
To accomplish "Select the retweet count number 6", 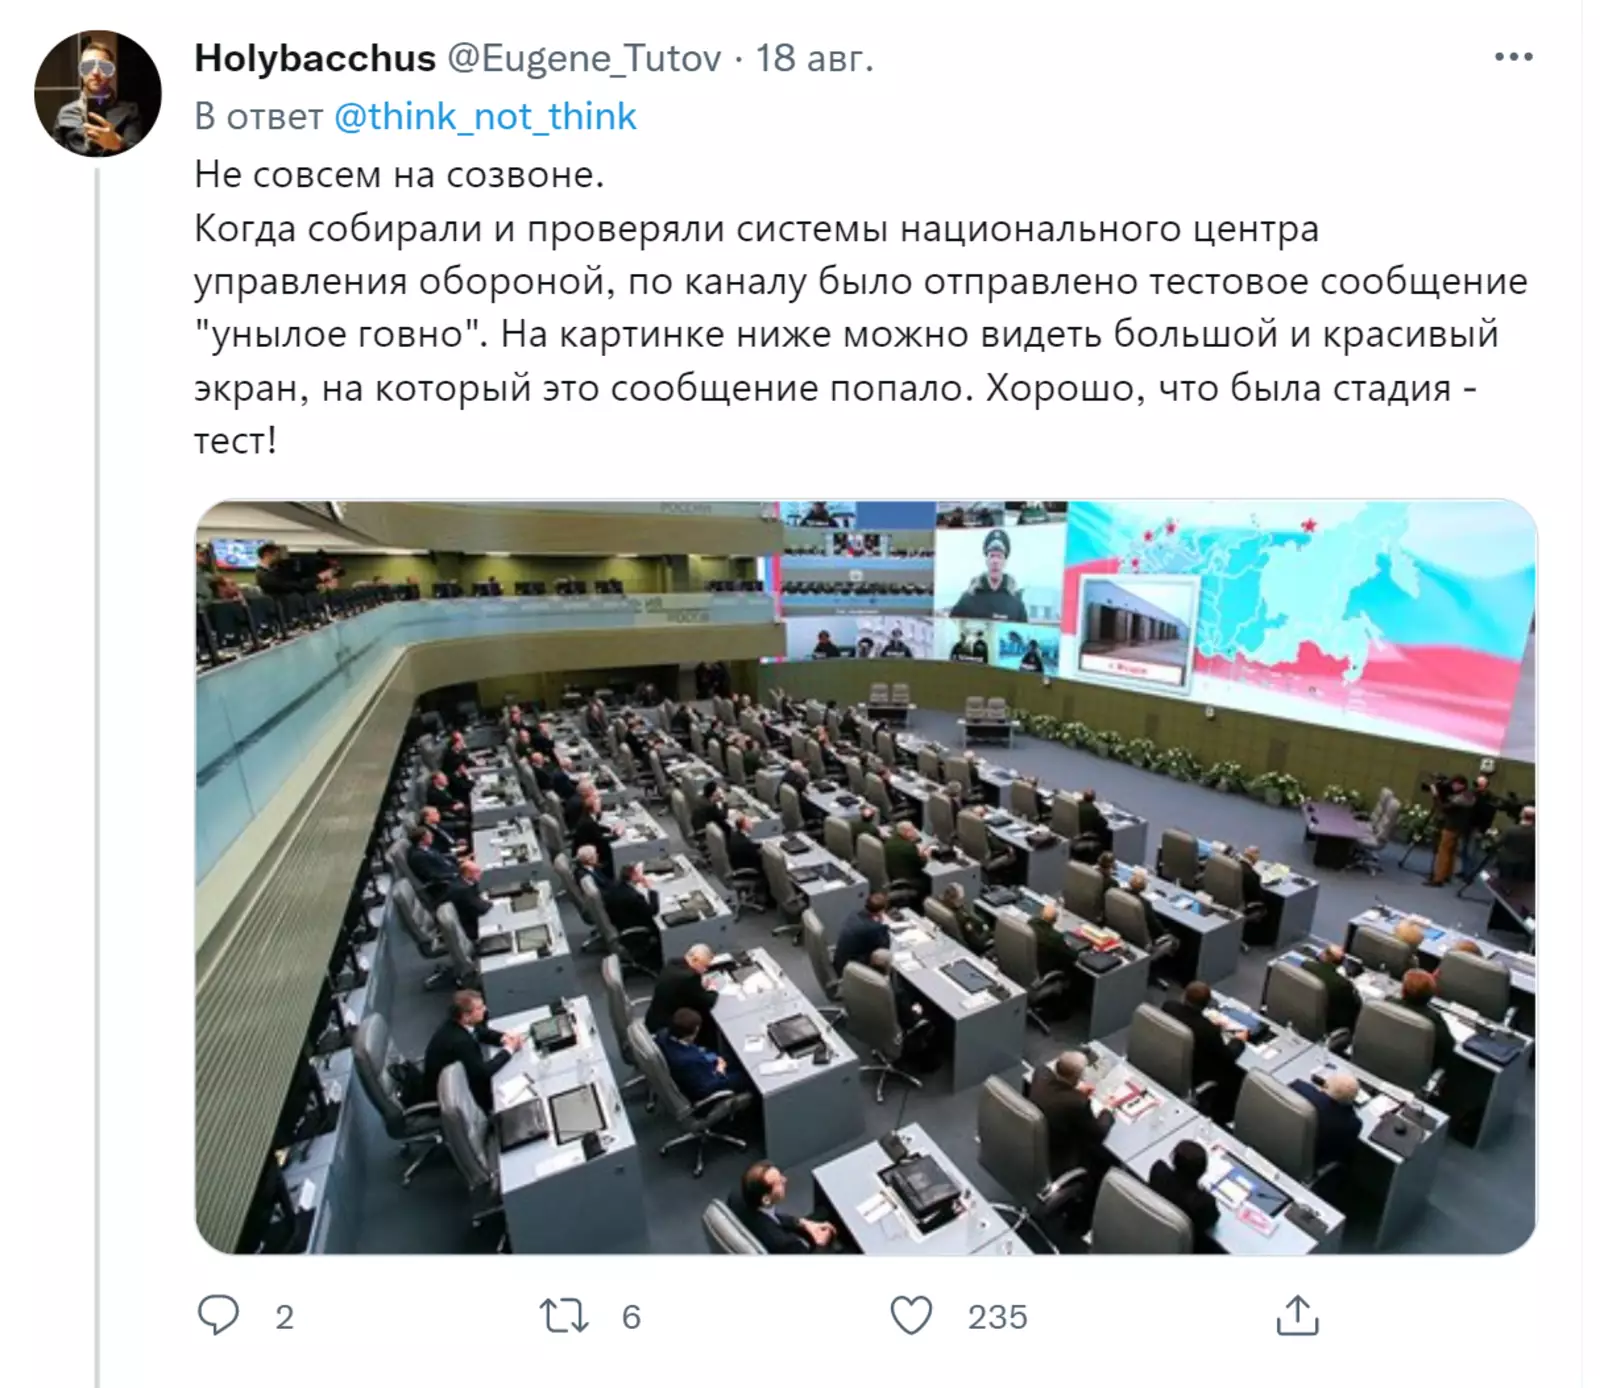I will pyautogui.click(x=631, y=1317).
